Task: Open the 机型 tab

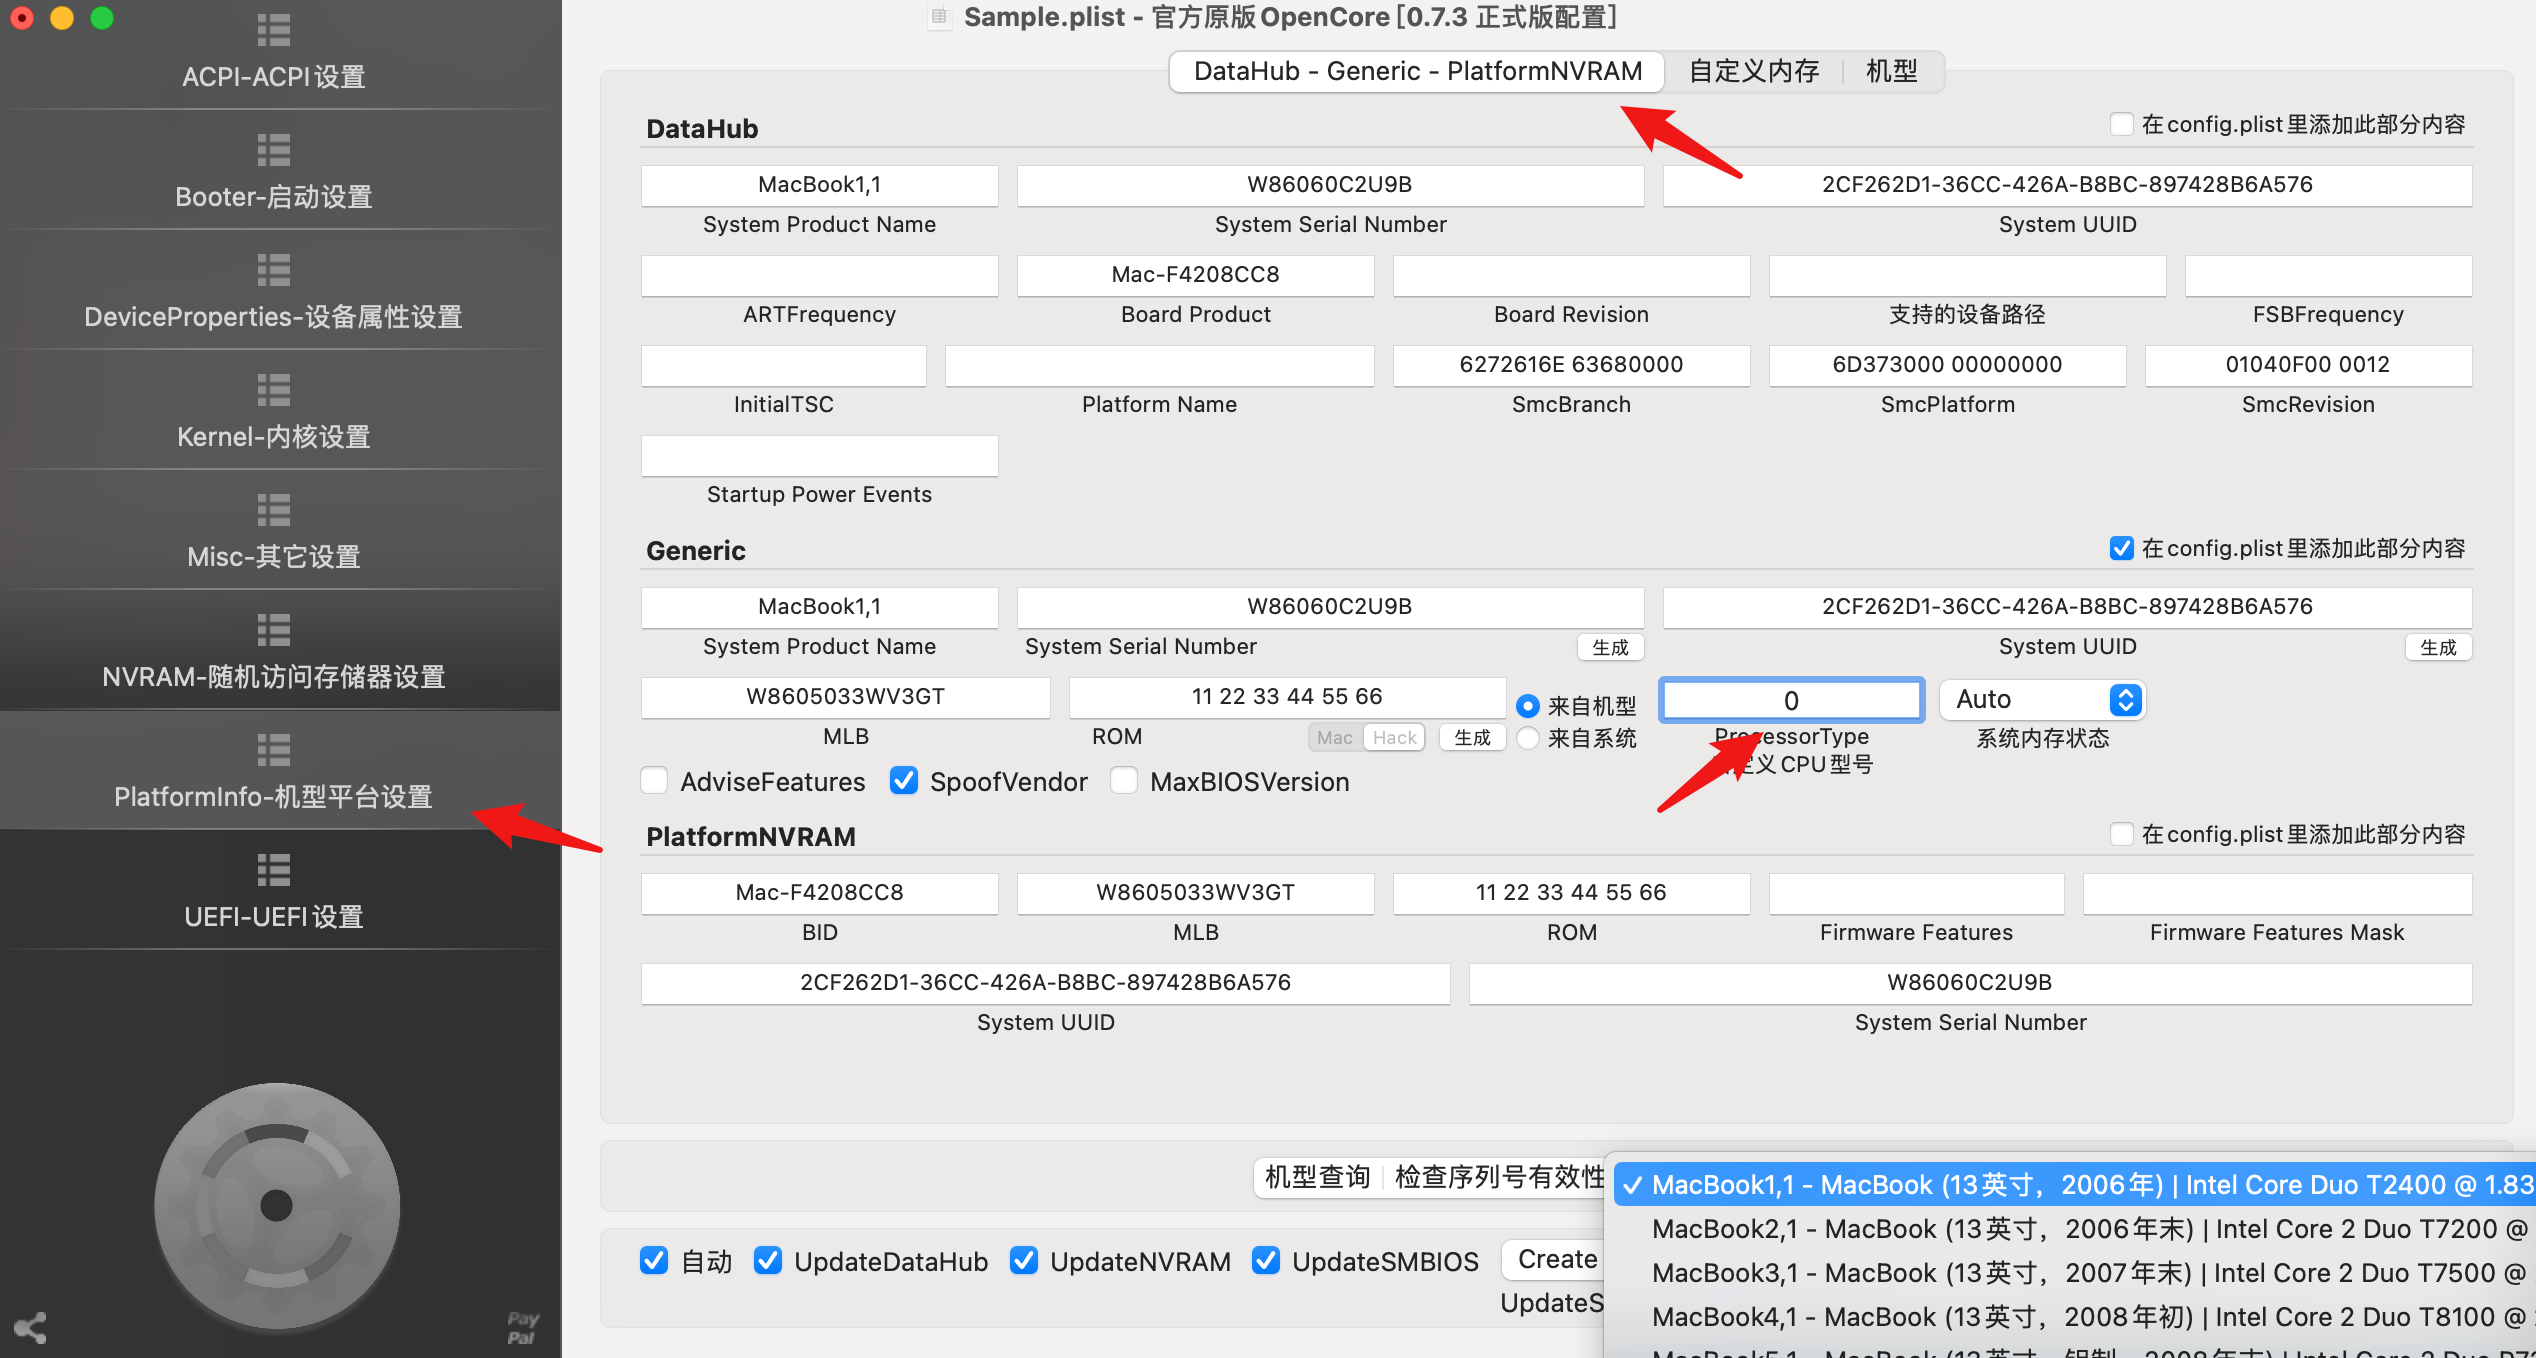Action: (x=1891, y=71)
